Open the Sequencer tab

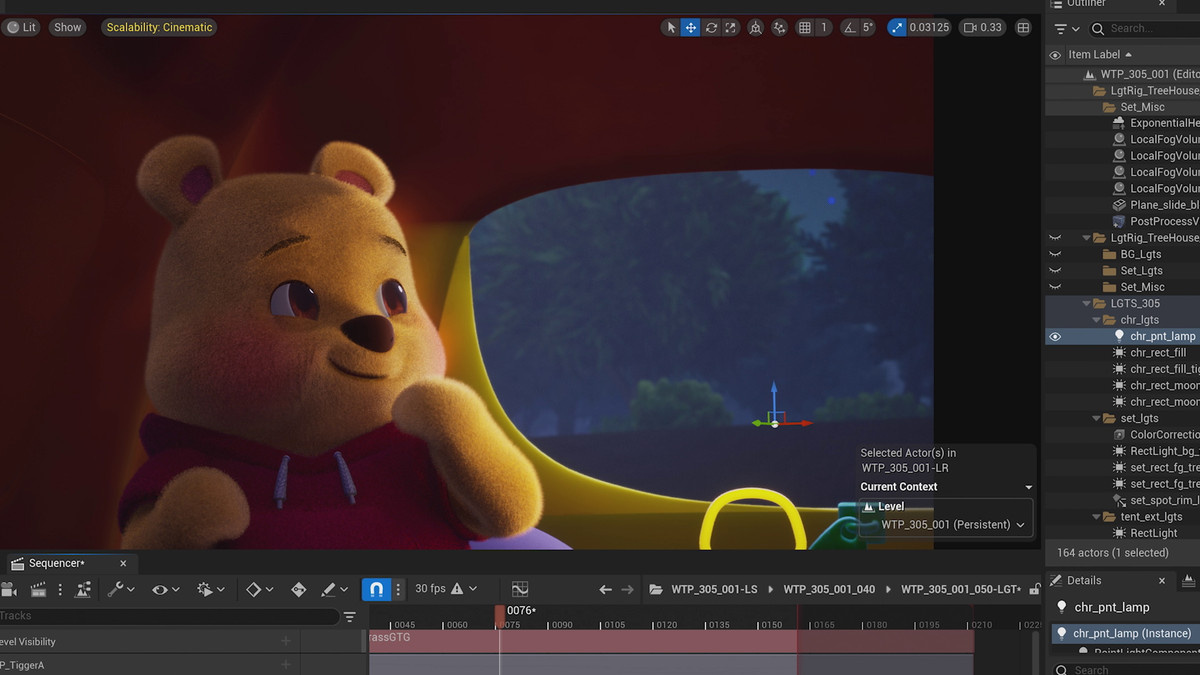[x=56, y=563]
